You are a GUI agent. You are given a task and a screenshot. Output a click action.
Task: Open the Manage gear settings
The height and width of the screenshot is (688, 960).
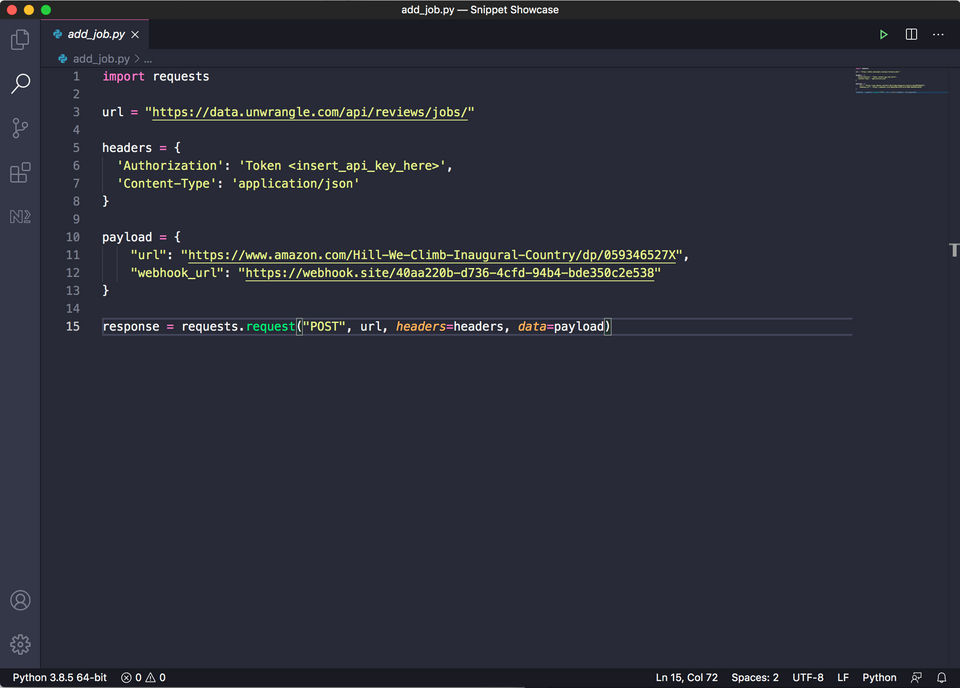pos(20,644)
